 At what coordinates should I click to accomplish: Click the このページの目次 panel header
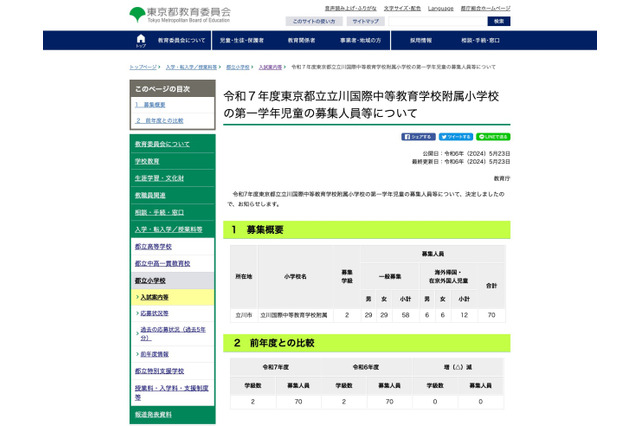pyautogui.click(x=172, y=89)
